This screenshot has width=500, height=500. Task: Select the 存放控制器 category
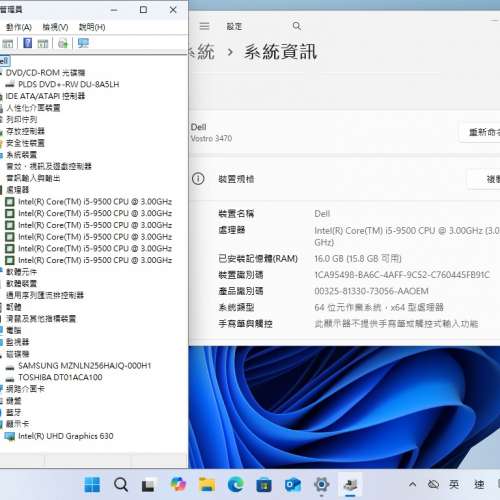[x=25, y=131]
